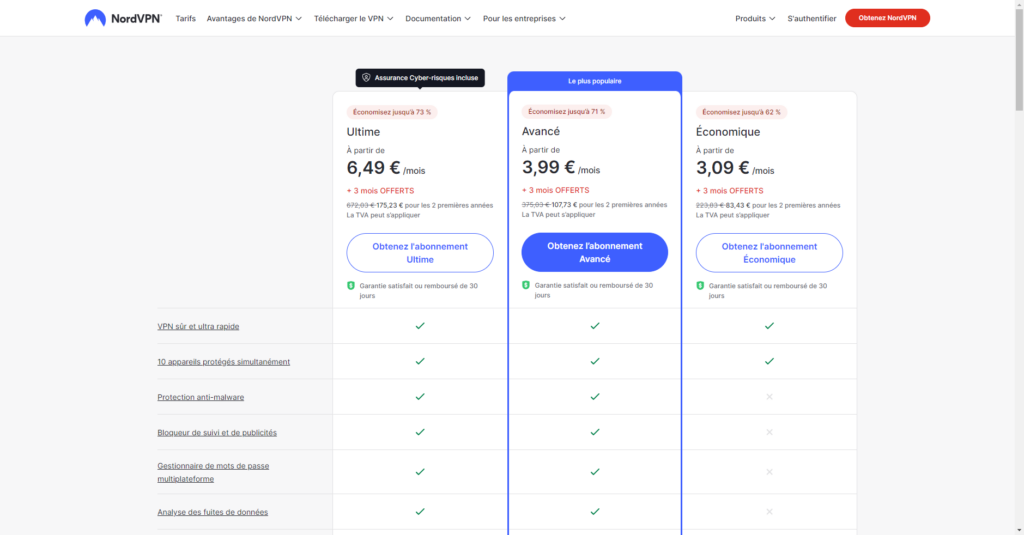This screenshot has height=535, width=1024.
Task: Expand the Produits dropdown
Action: click(x=755, y=18)
